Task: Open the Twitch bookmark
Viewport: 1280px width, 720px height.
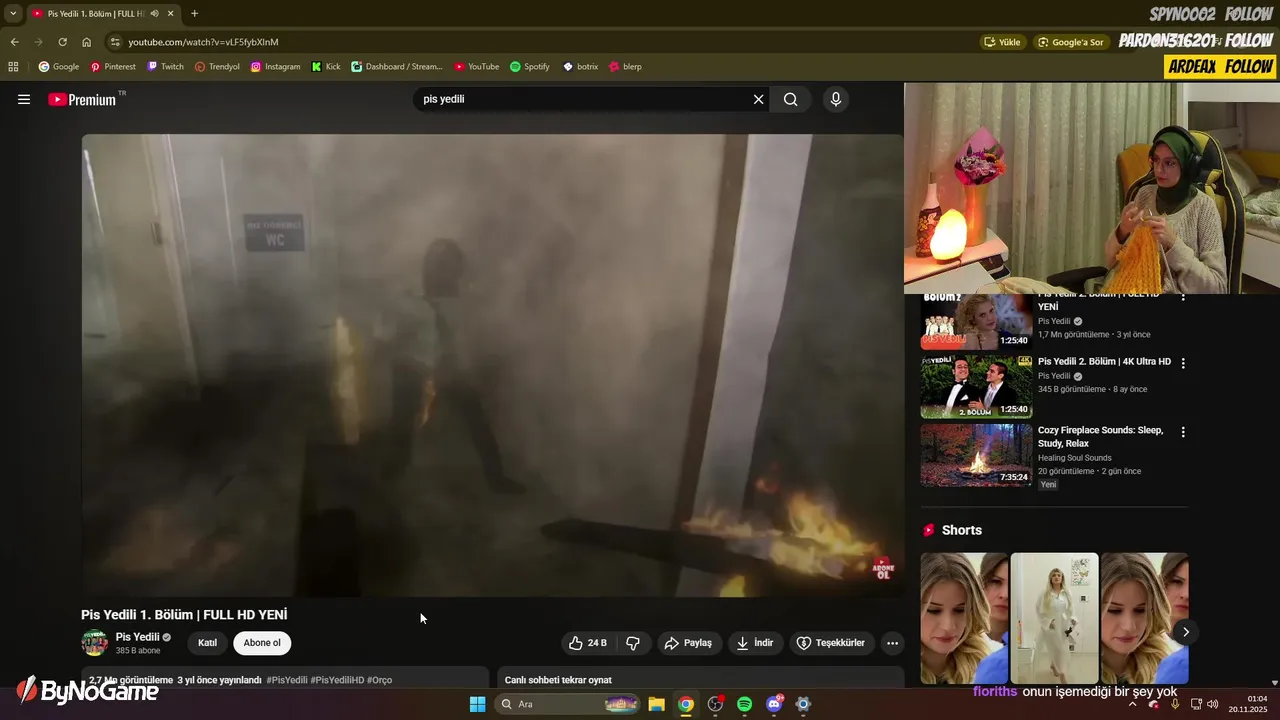Action: [x=166, y=67]
